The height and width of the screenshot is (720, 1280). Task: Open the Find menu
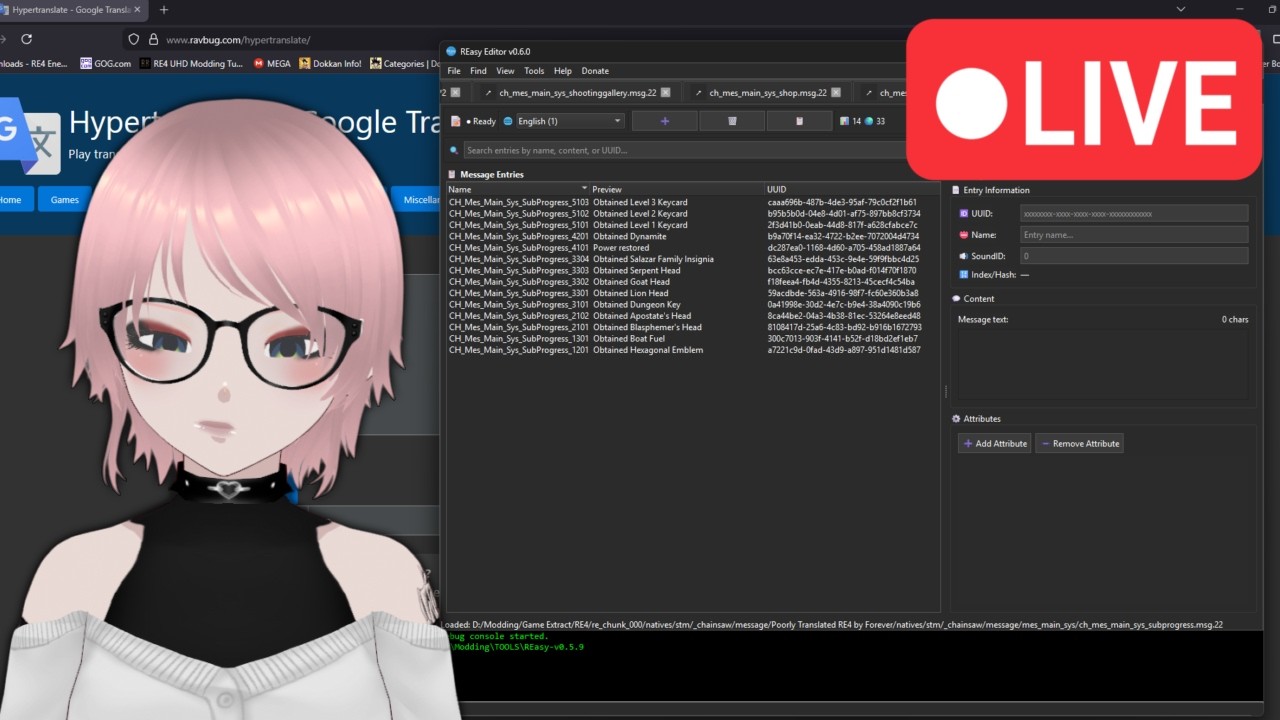[478, 71]
